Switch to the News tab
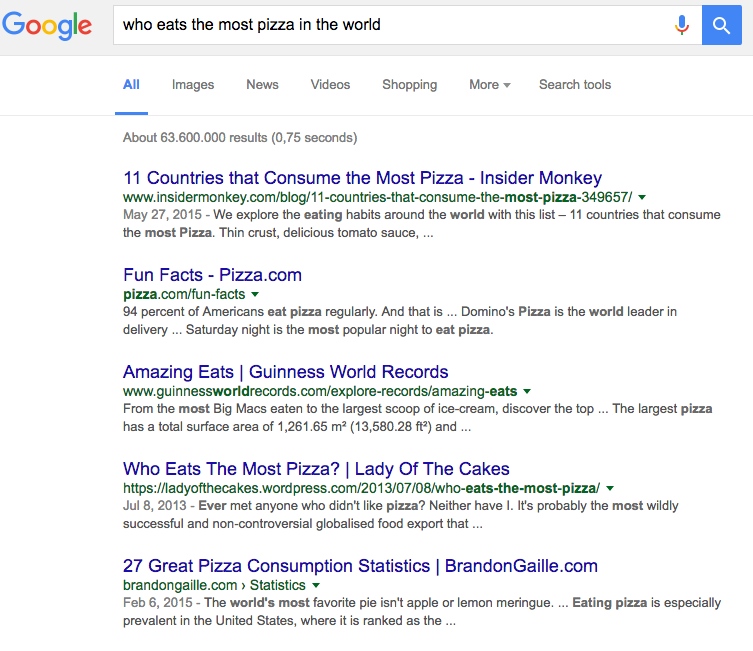Image resolution: width=753 pixels, height=651 pixels. pos(262,84)
